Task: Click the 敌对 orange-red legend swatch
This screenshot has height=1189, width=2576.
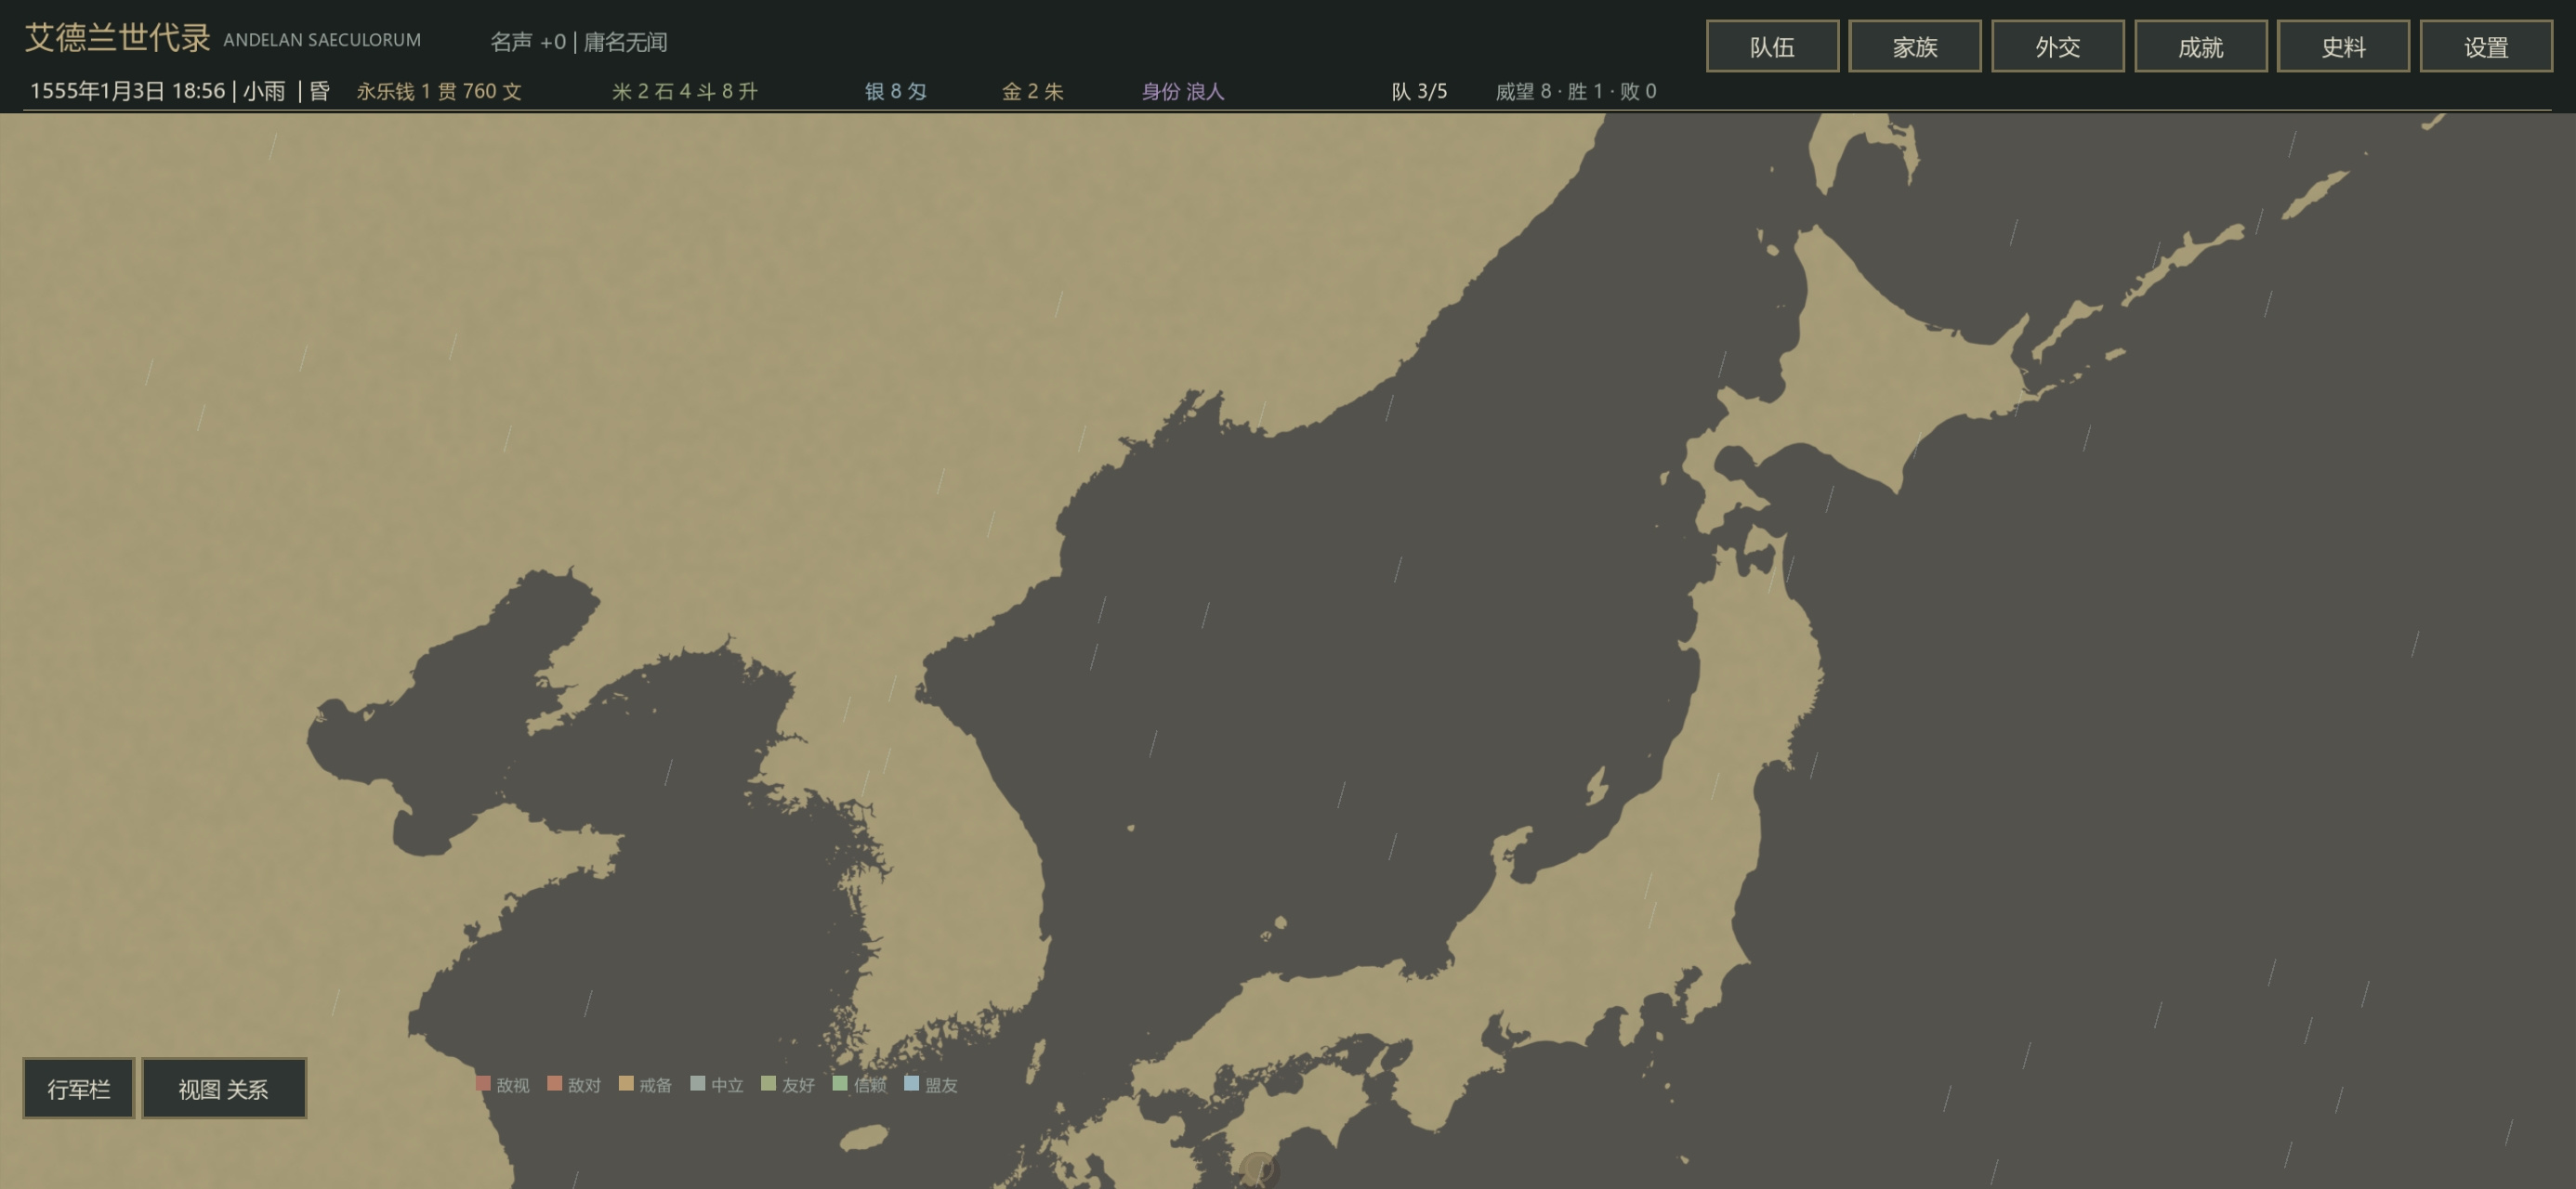Action: click(554, 1083)
